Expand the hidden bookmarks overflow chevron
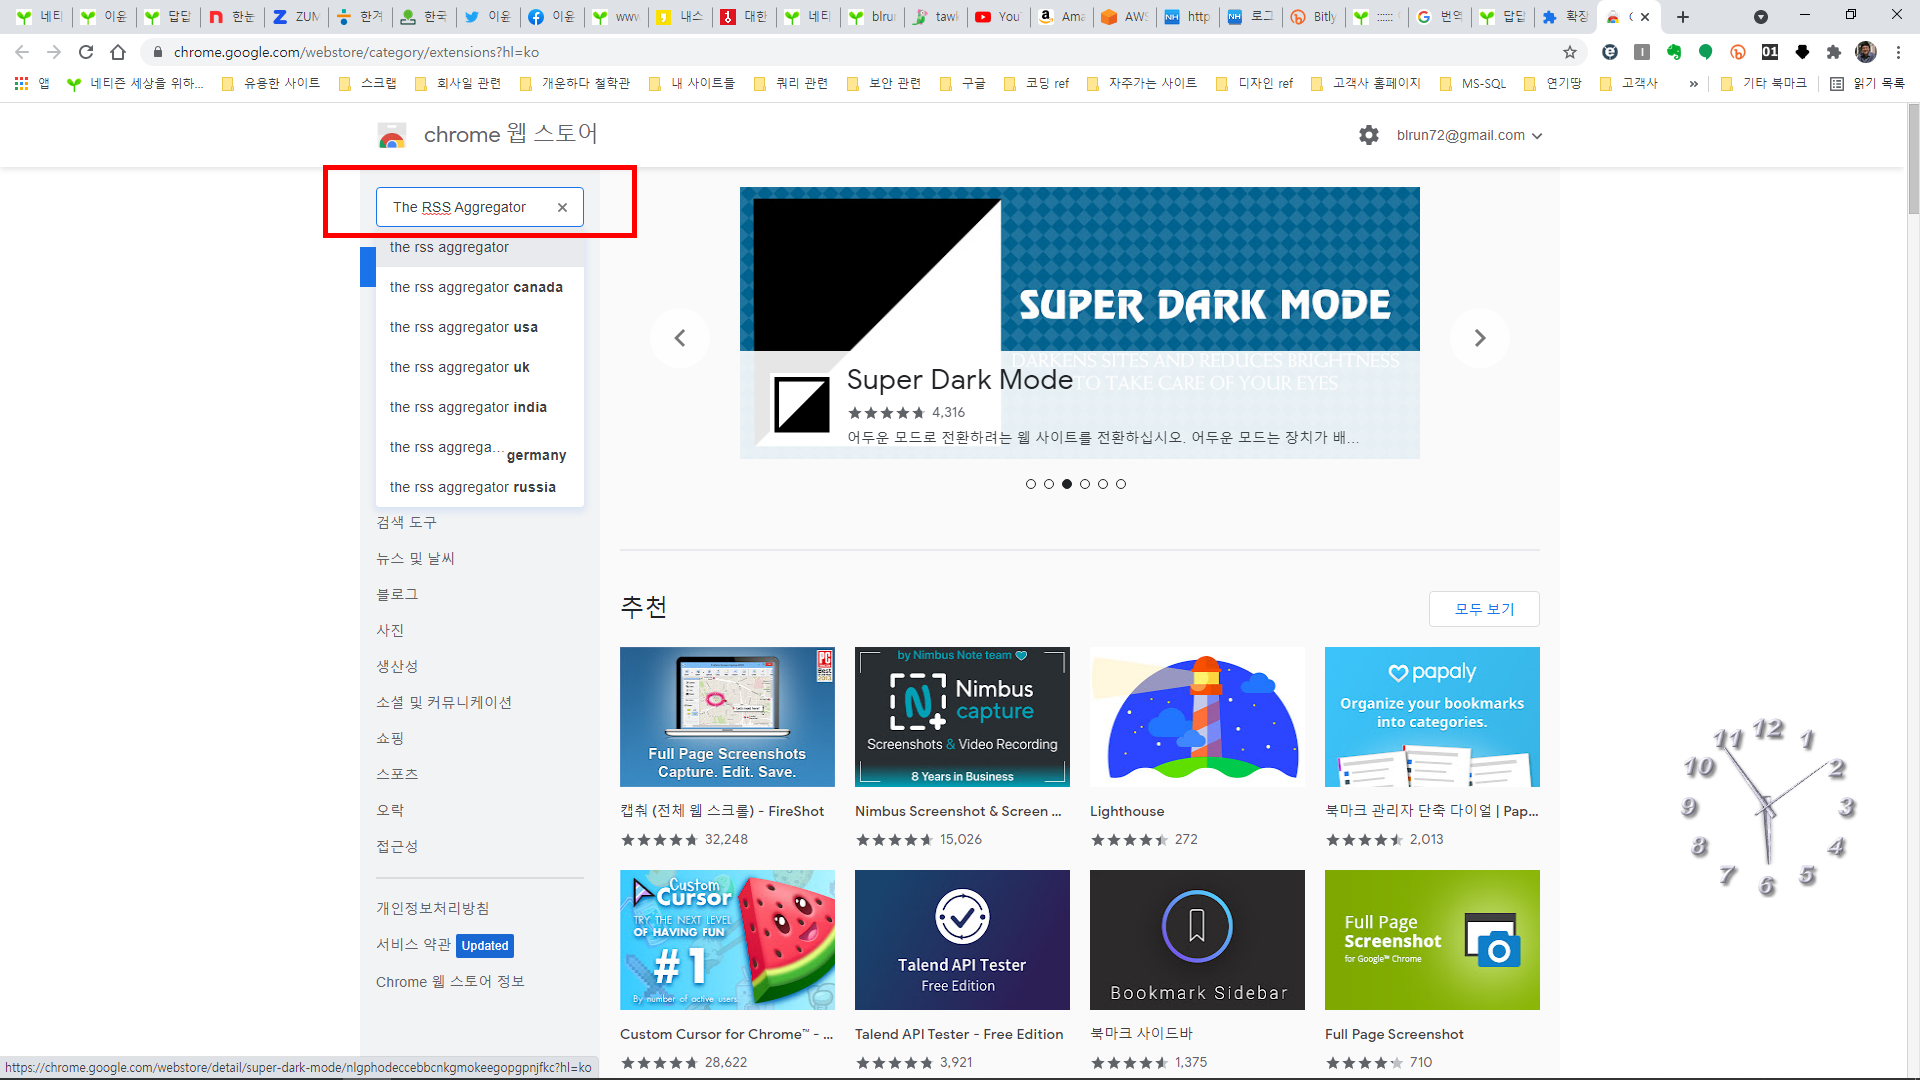 1693,84
